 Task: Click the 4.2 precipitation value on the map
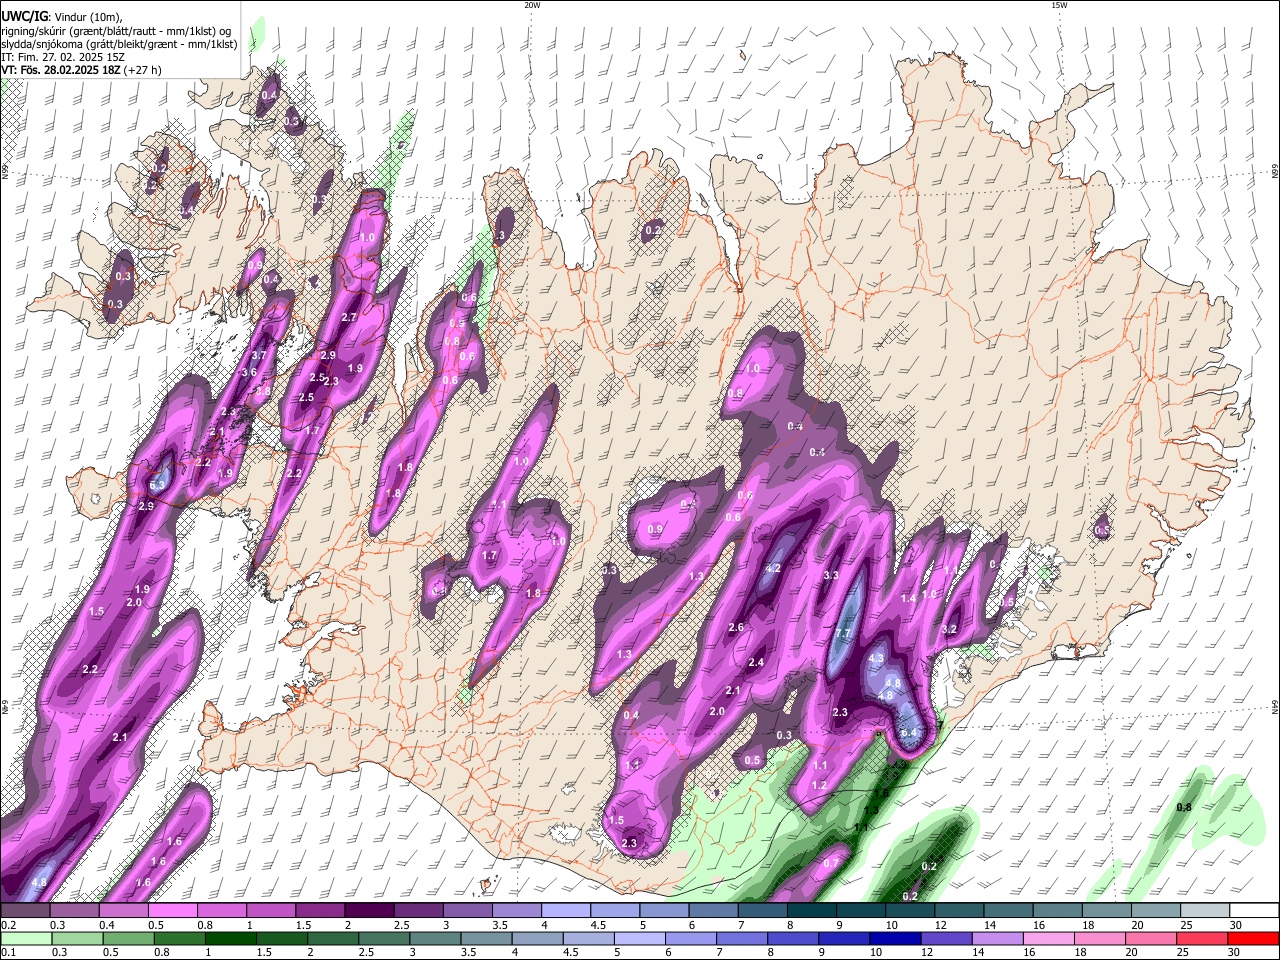(772, 569)
